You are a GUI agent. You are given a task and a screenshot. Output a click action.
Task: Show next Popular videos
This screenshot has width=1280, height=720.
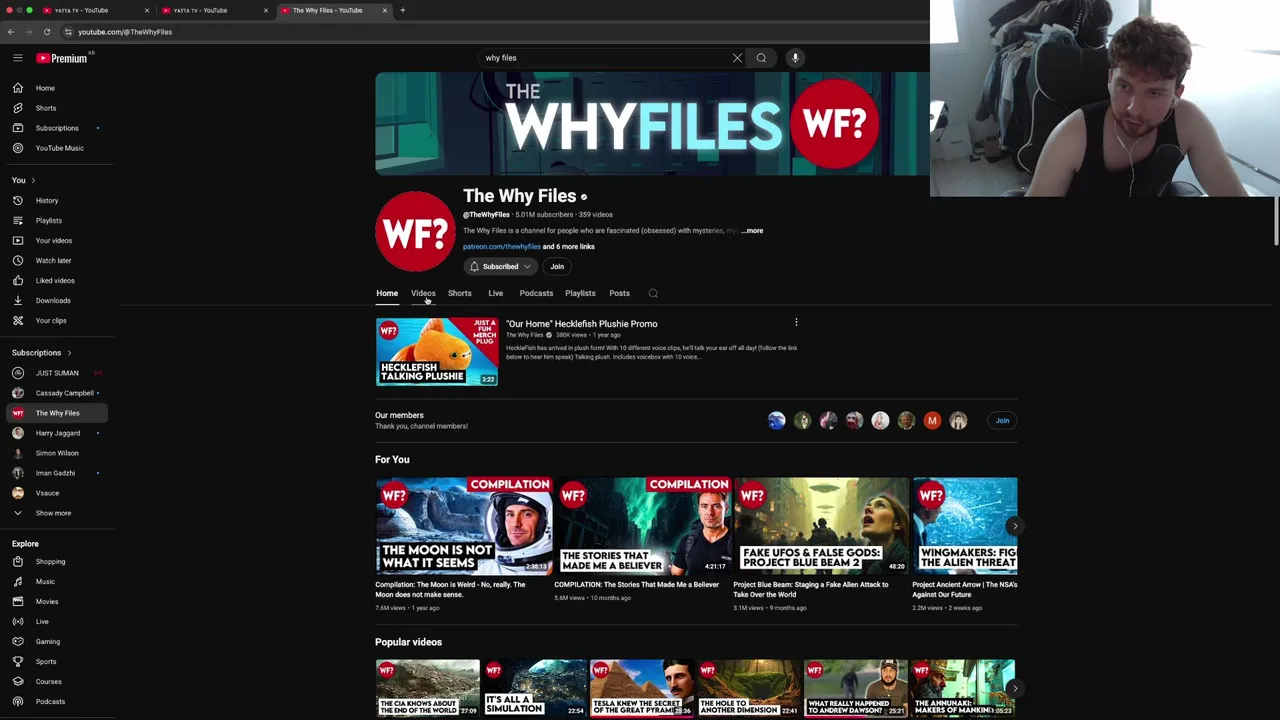point(1015,688)
